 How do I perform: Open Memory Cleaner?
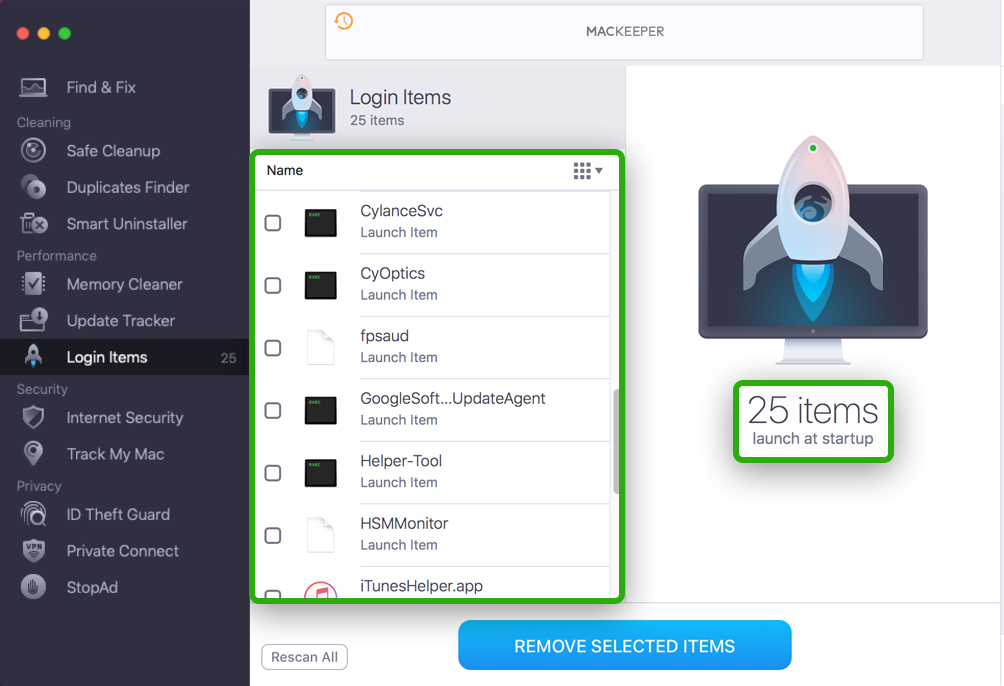(x=124, y=284)
